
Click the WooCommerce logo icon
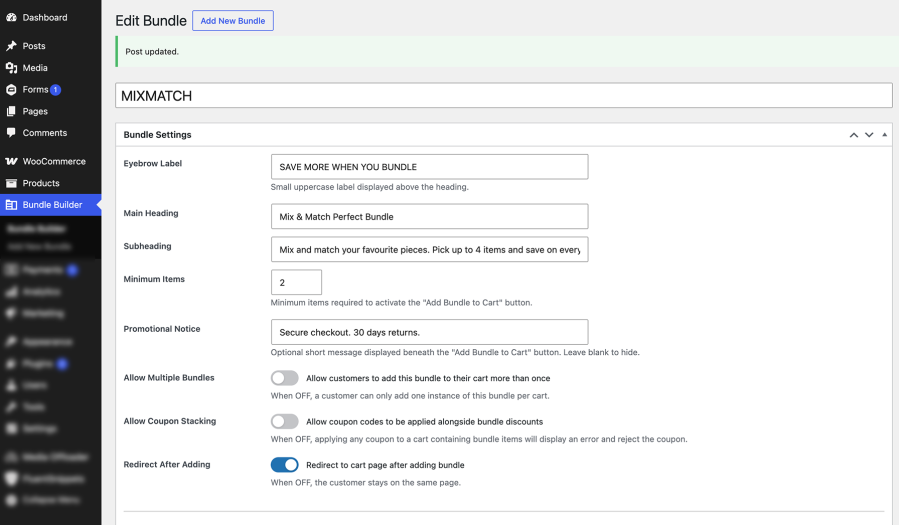click(x=11, y=162)
